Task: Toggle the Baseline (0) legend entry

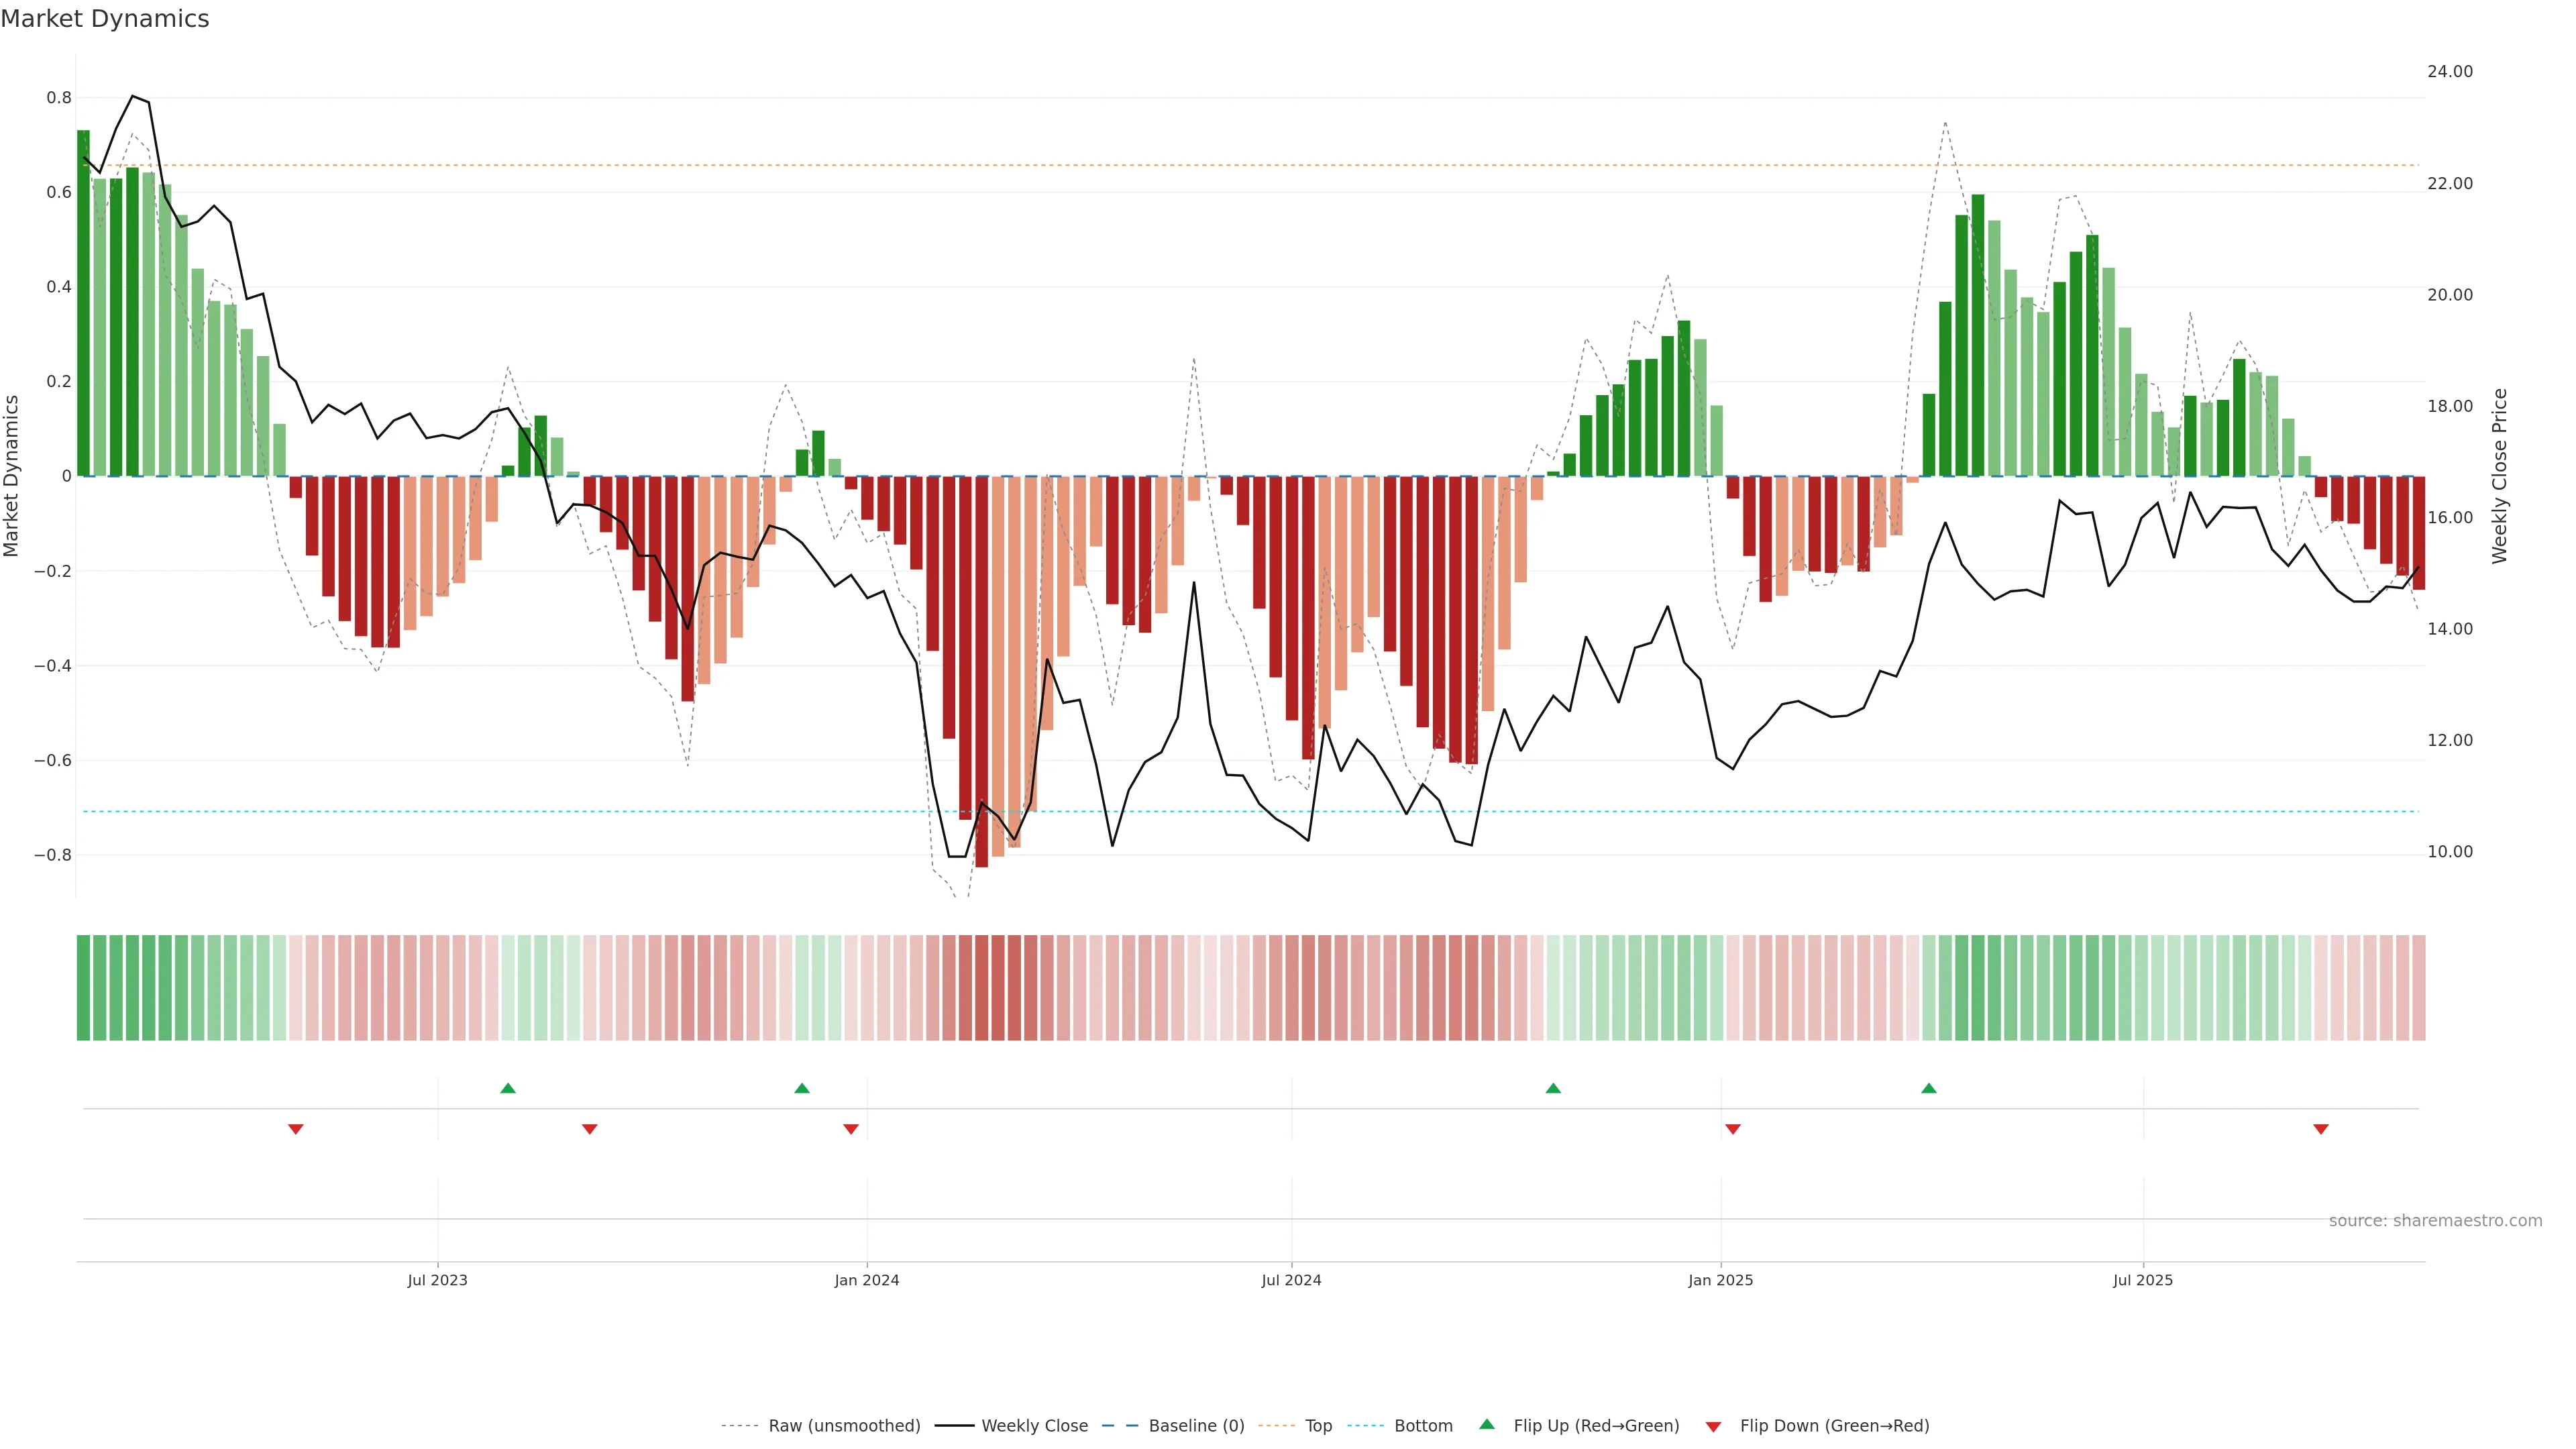Action: click(x=1196, y=1426)
